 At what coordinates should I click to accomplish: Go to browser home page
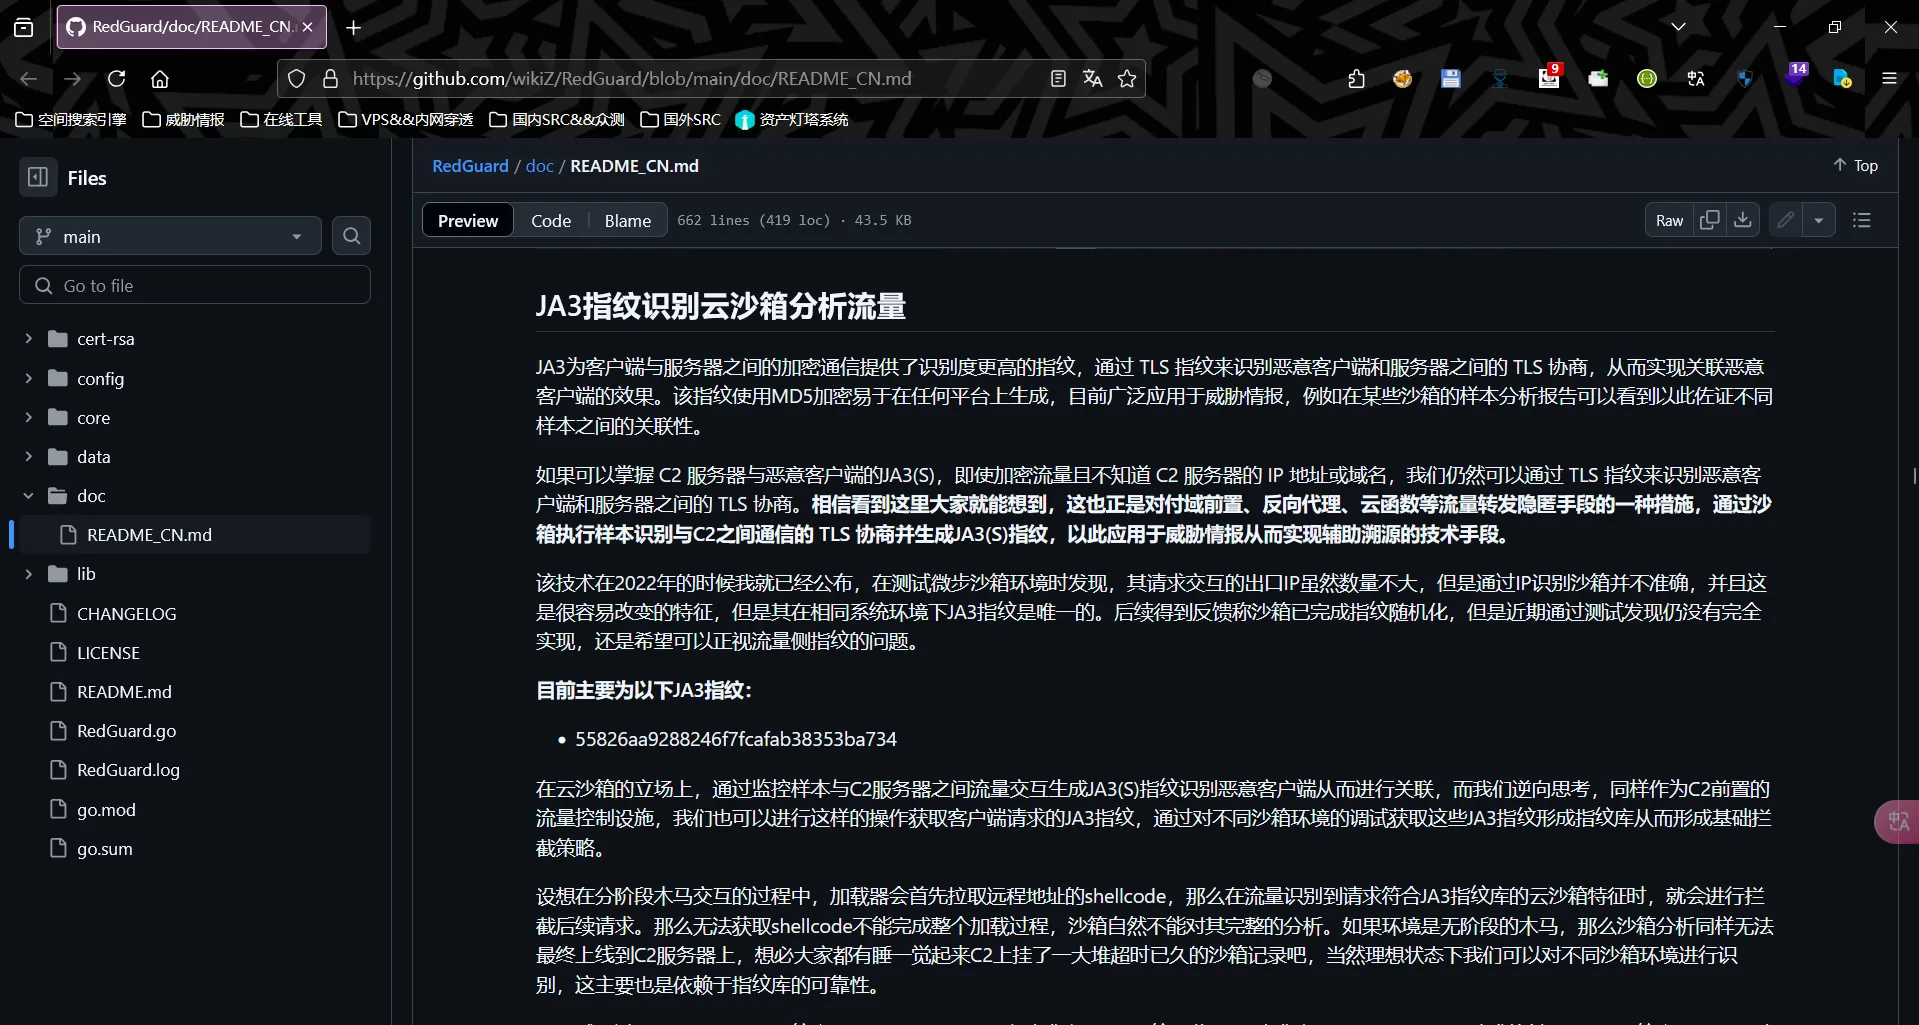160,79
